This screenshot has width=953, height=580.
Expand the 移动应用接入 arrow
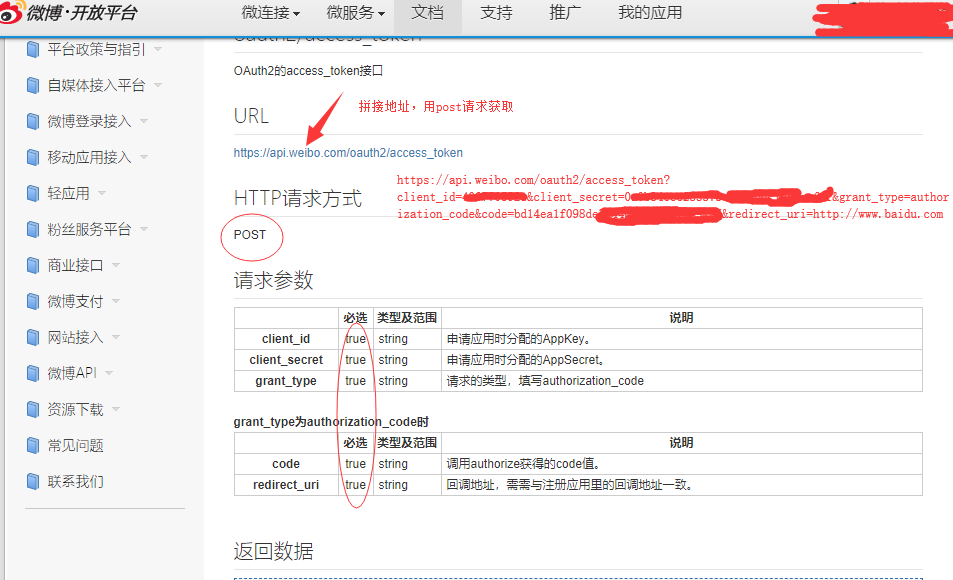[144, 157]
